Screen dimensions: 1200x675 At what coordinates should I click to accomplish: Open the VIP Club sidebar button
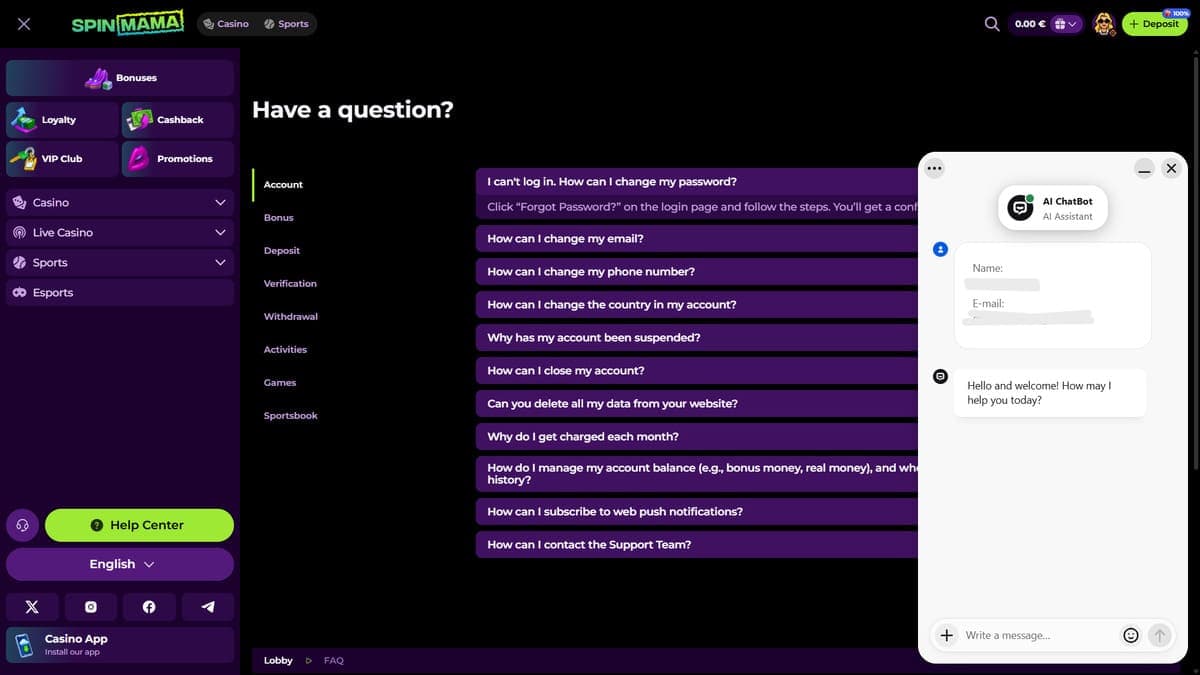61,159
